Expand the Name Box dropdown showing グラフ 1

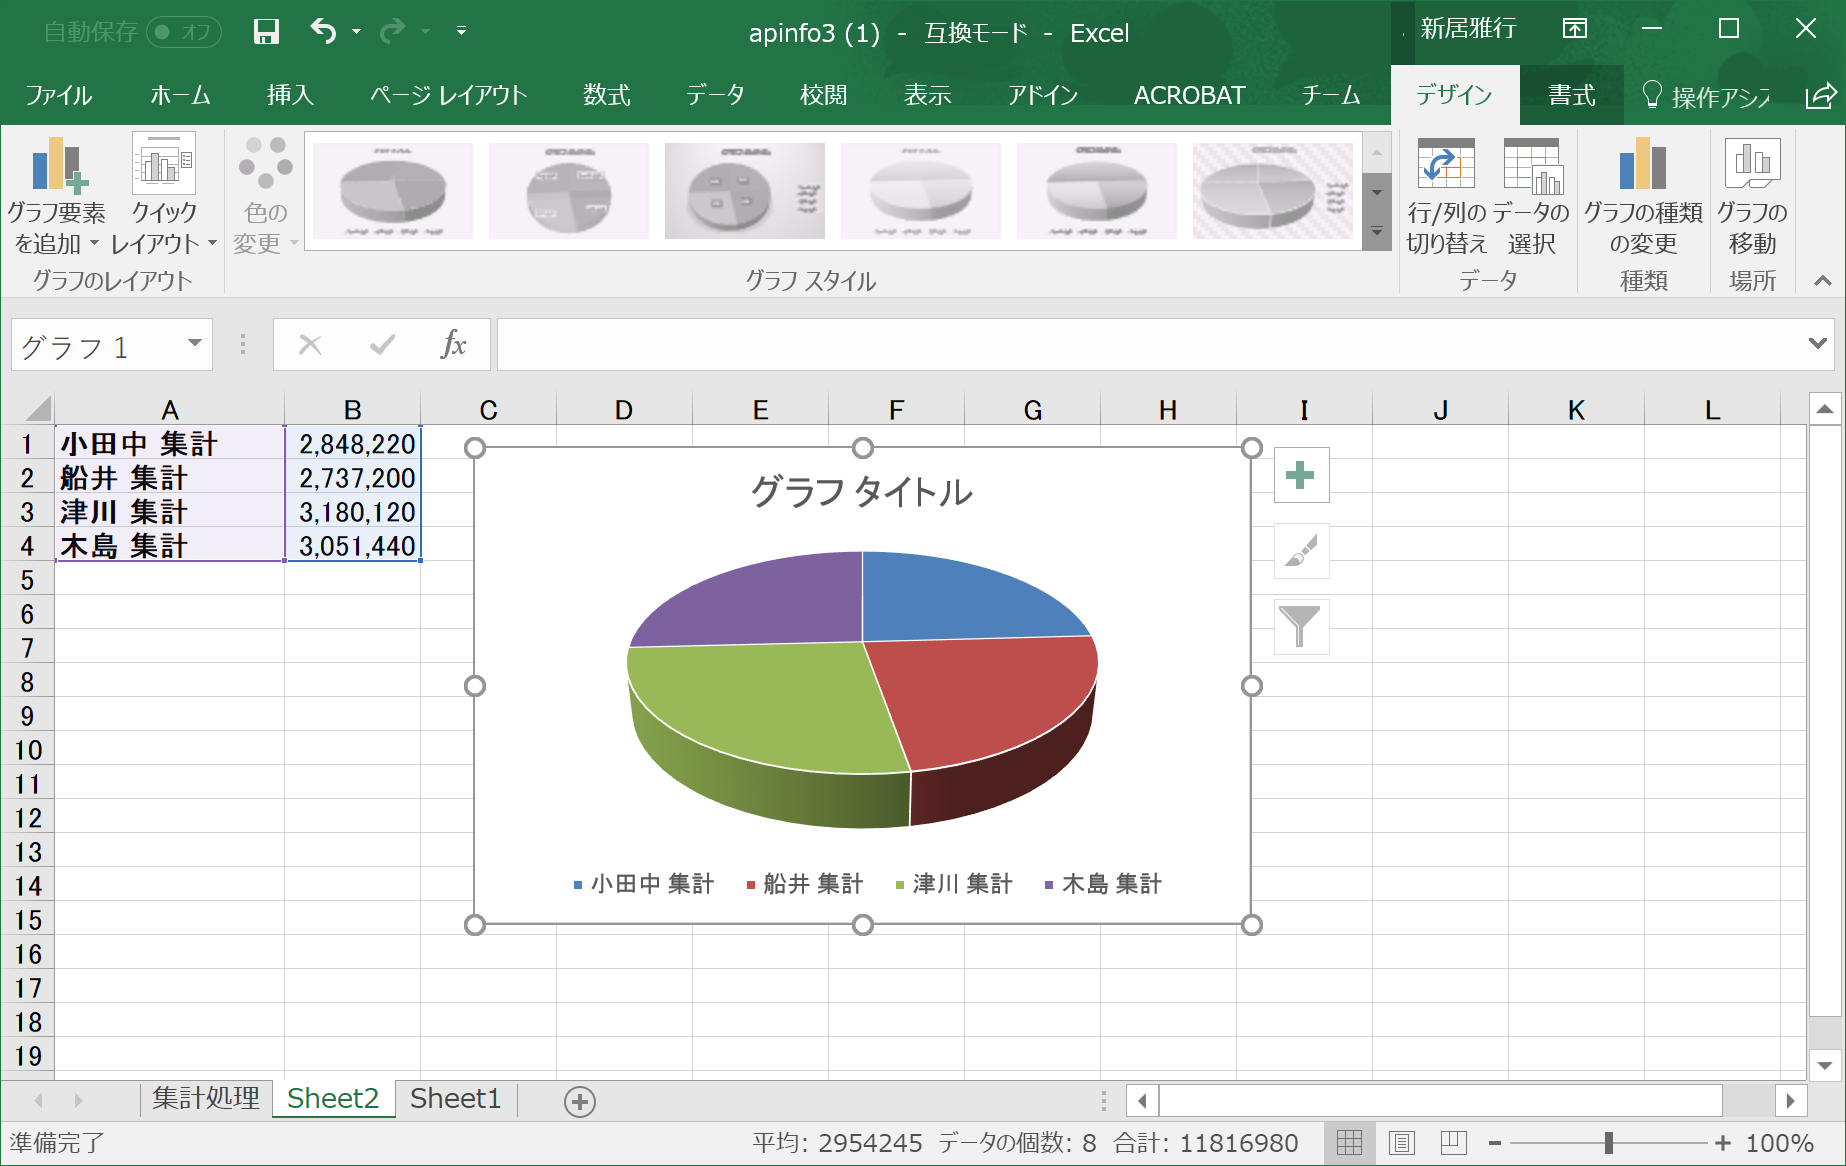[x=195, y=344]
